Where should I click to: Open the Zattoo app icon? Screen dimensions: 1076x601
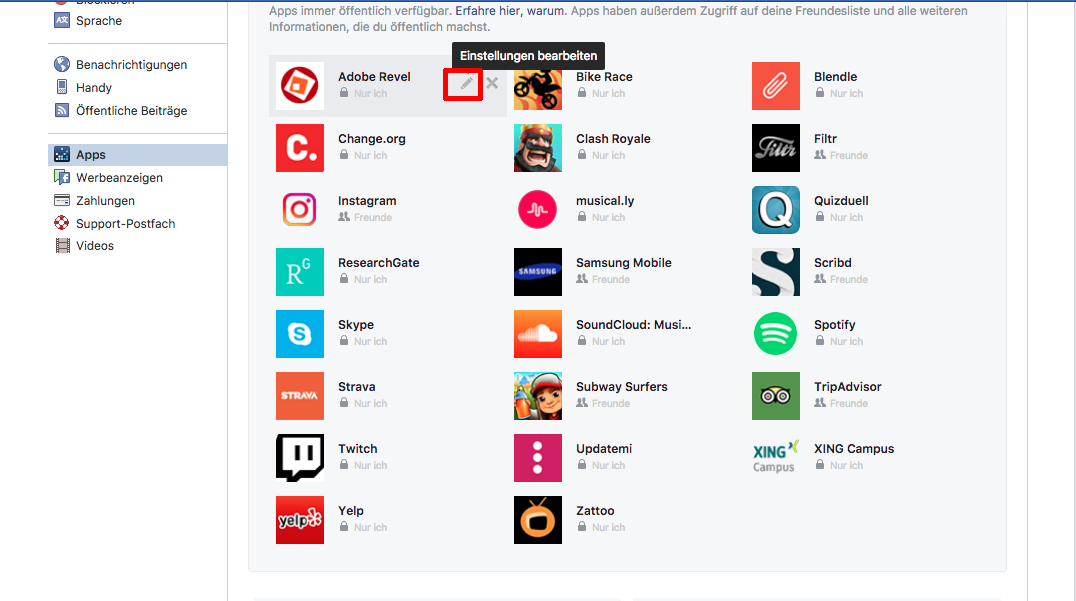[538, 520]
